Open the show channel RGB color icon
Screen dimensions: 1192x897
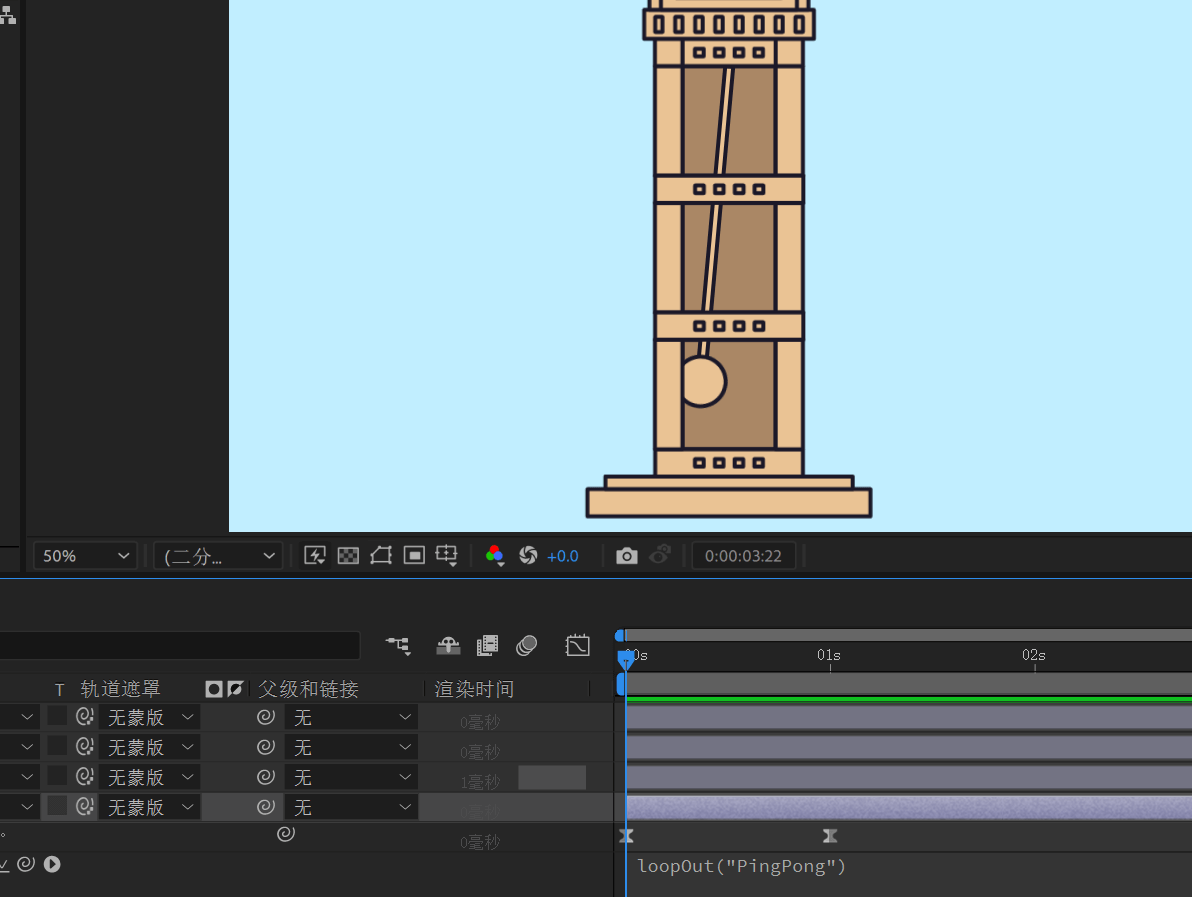(495, 556)
